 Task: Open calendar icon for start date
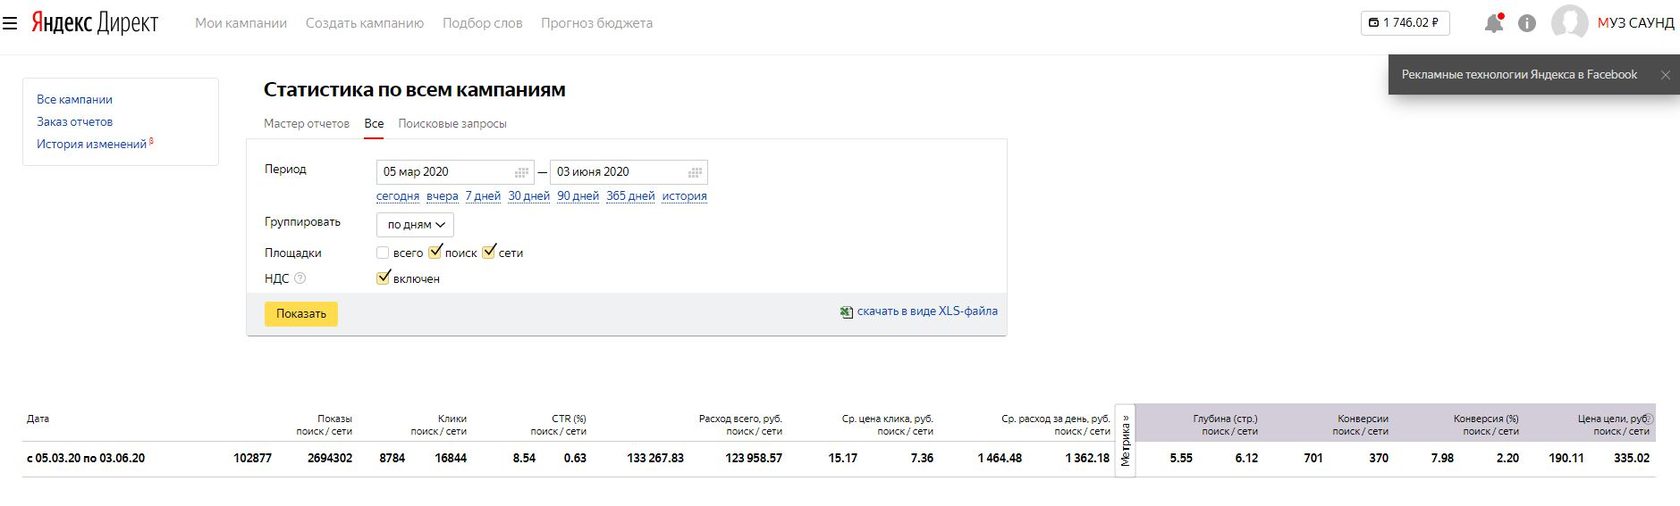[521, 172]
